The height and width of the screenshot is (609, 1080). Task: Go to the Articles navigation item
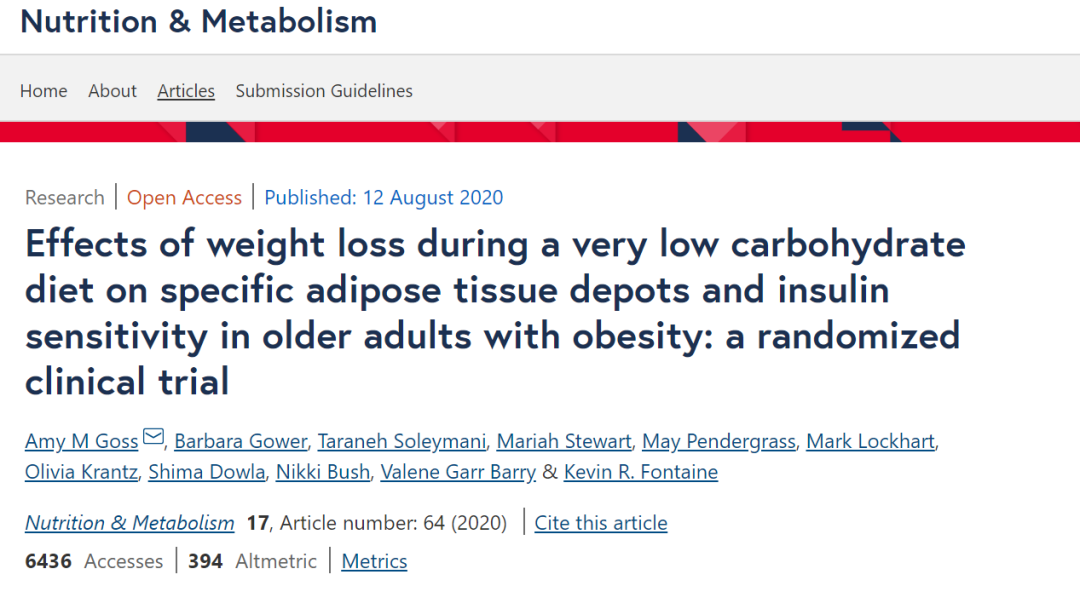(186, 91)
